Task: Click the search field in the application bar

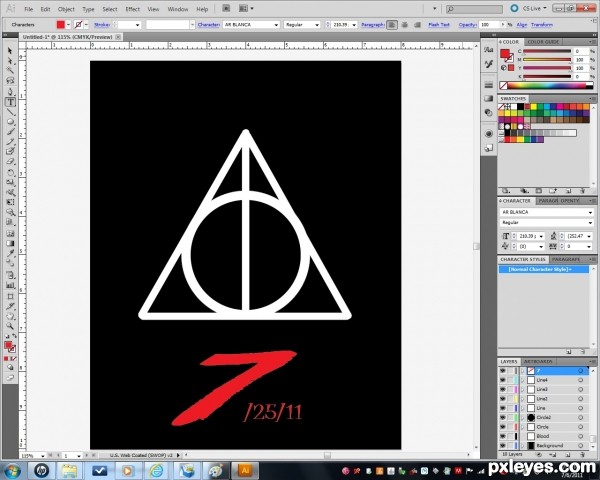Action: click(x=474, y=9)
